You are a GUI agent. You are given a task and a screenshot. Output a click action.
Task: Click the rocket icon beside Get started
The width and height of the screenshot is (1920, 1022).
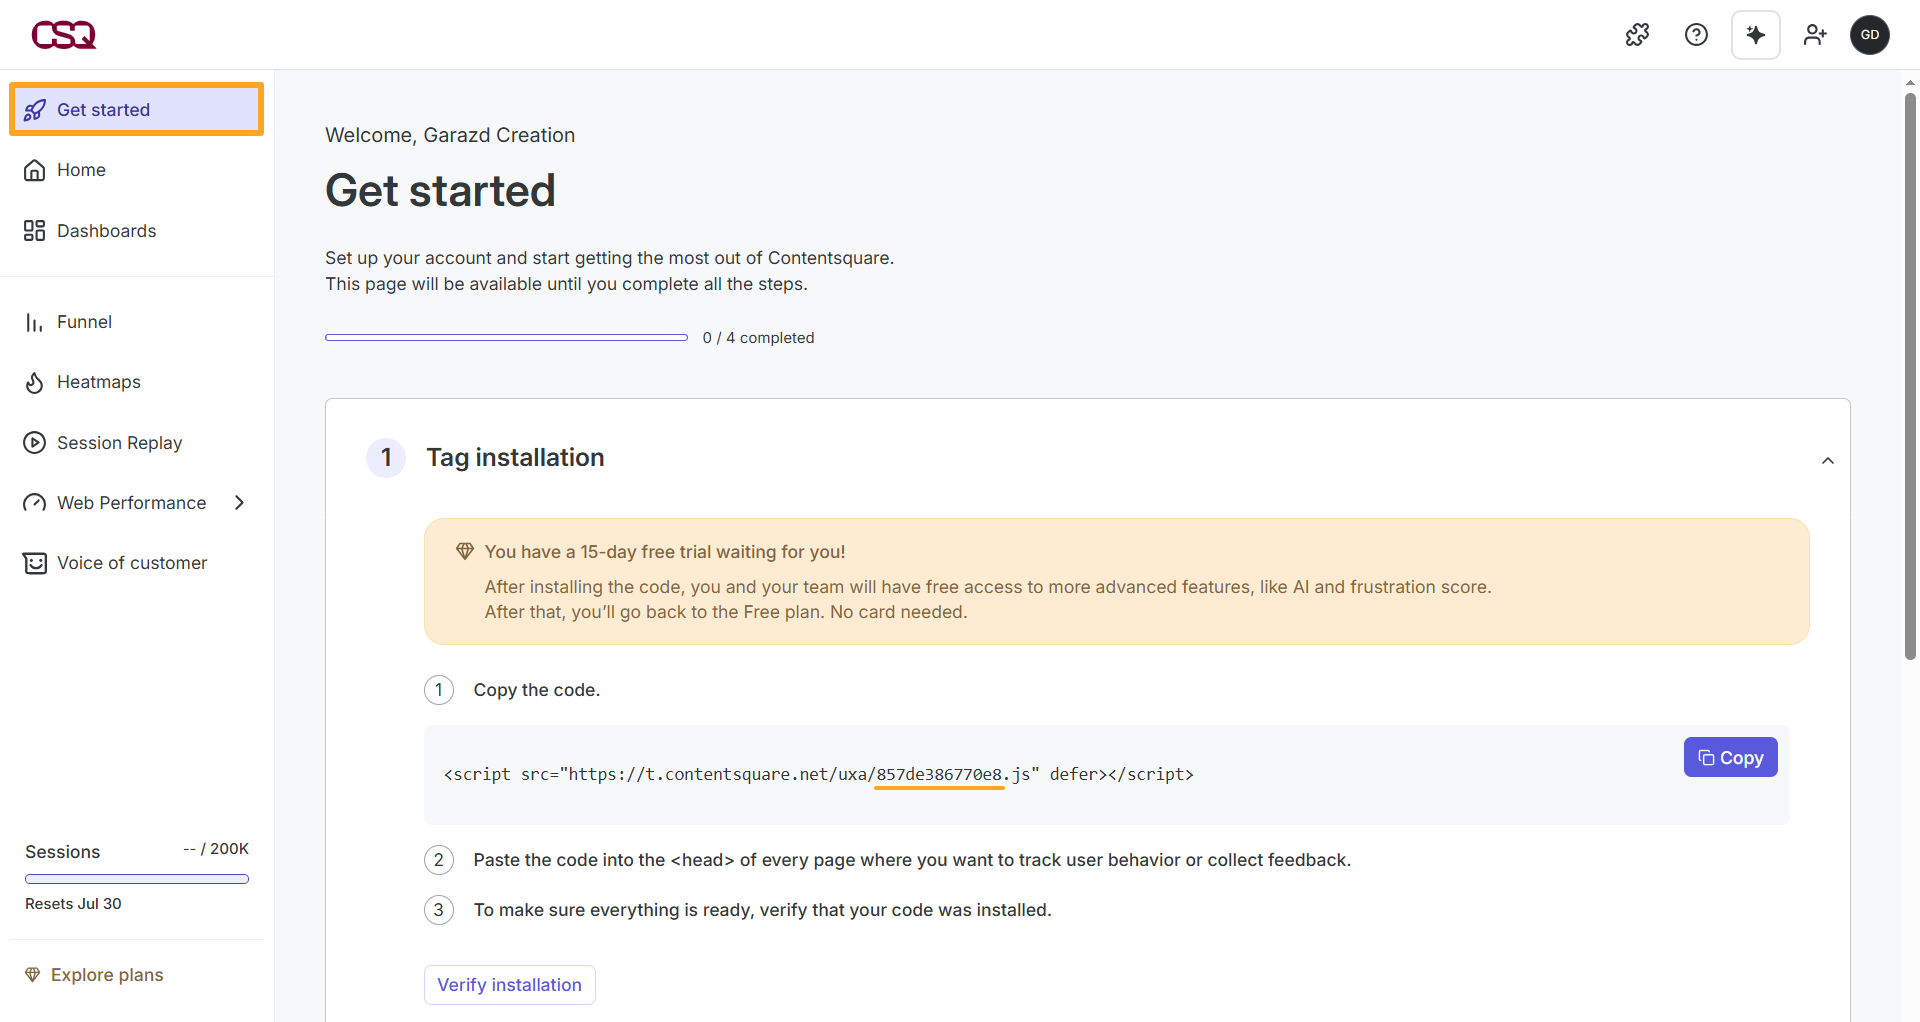click(x=35, y=110)
